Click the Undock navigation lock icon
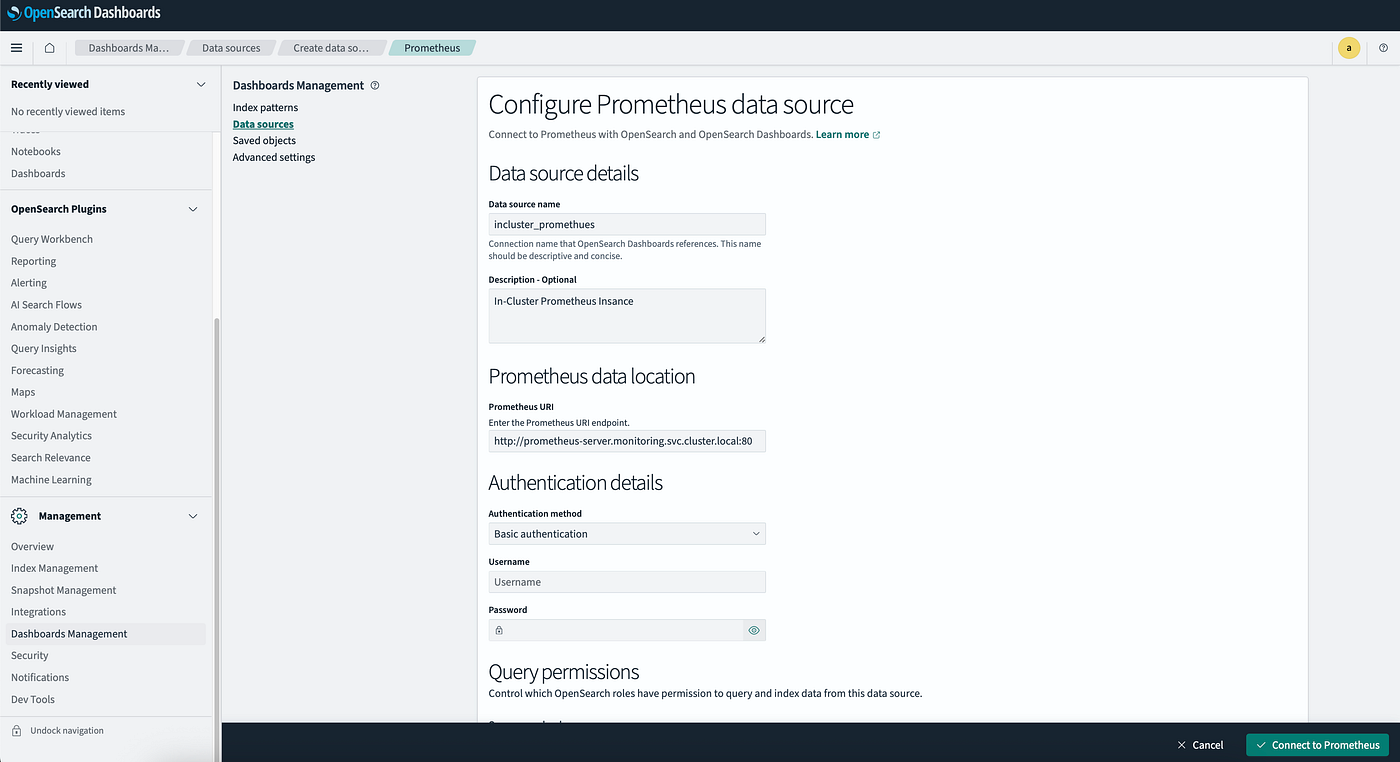Screen dimensions: 1400x762 [17, 731]
